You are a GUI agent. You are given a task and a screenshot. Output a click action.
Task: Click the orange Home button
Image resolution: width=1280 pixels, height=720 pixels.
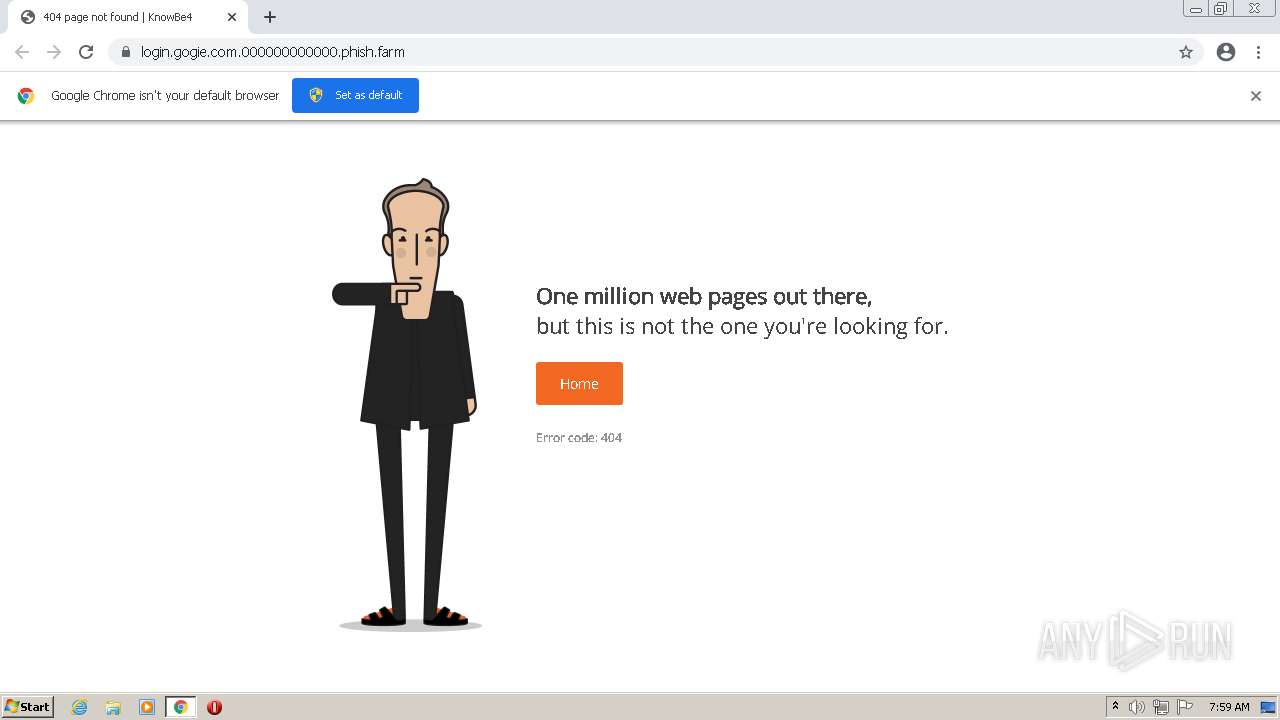pyautogui.click(x=579, y=384)
